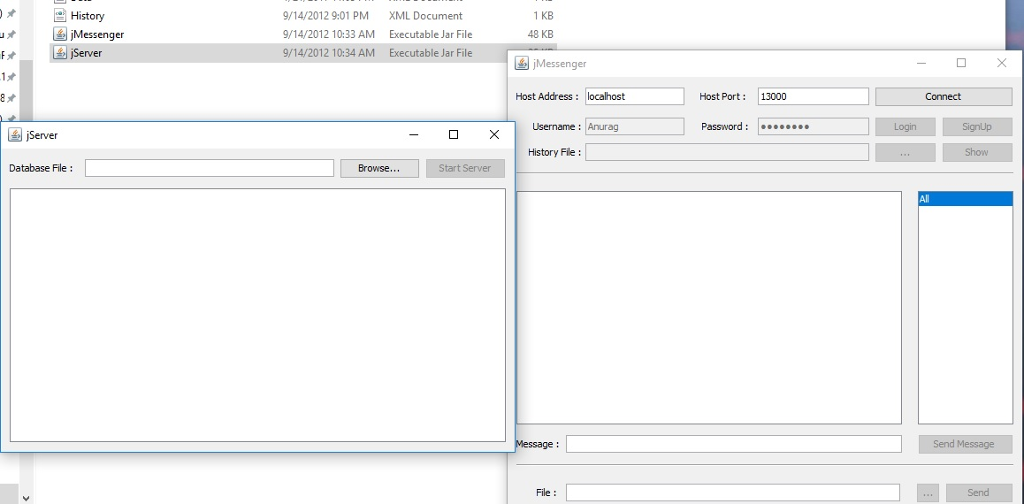
Task: Select the jMessenger file name in Explorer
Action: click(97, 34)
